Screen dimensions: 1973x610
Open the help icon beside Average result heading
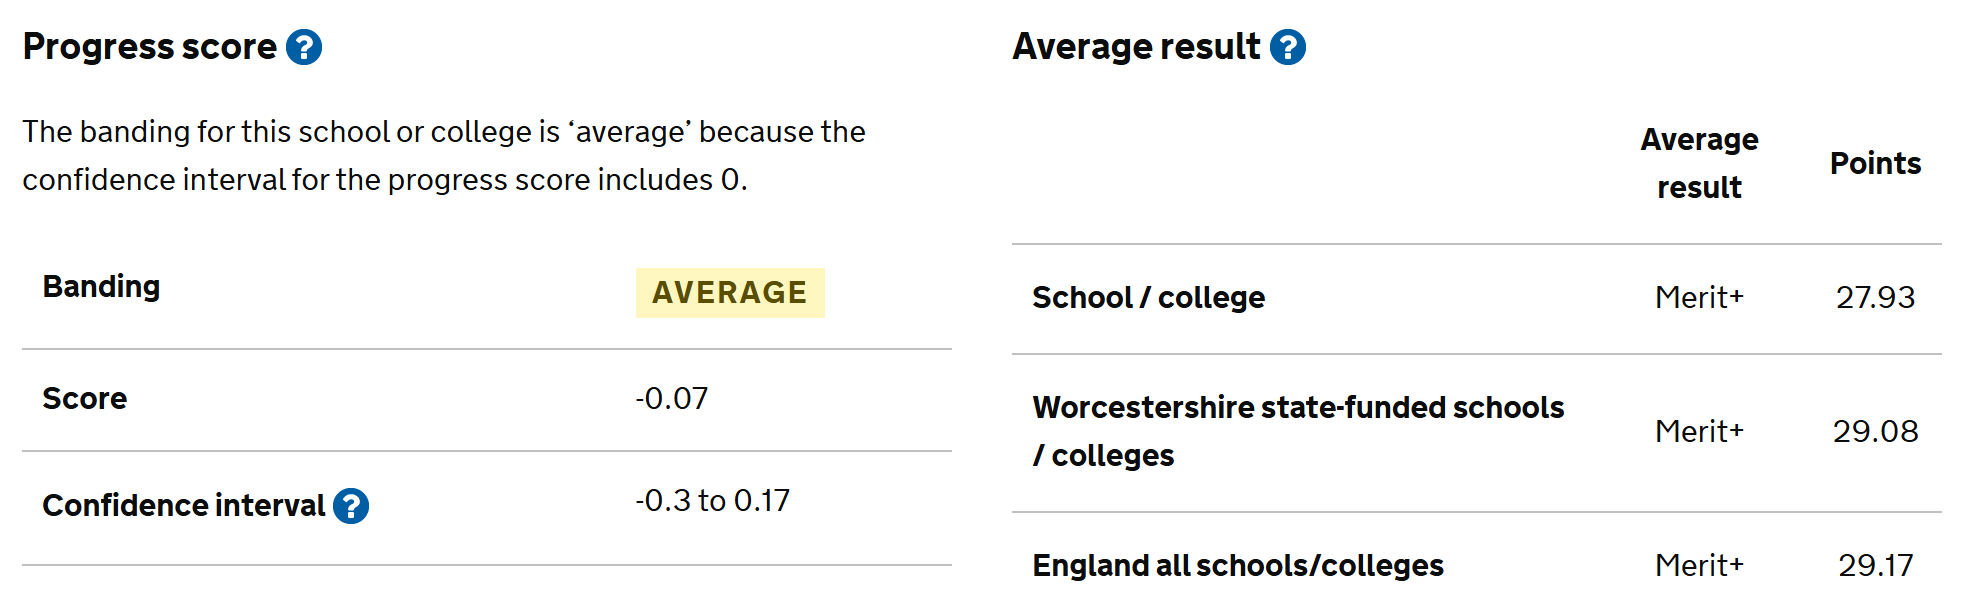pos(1288,47)
